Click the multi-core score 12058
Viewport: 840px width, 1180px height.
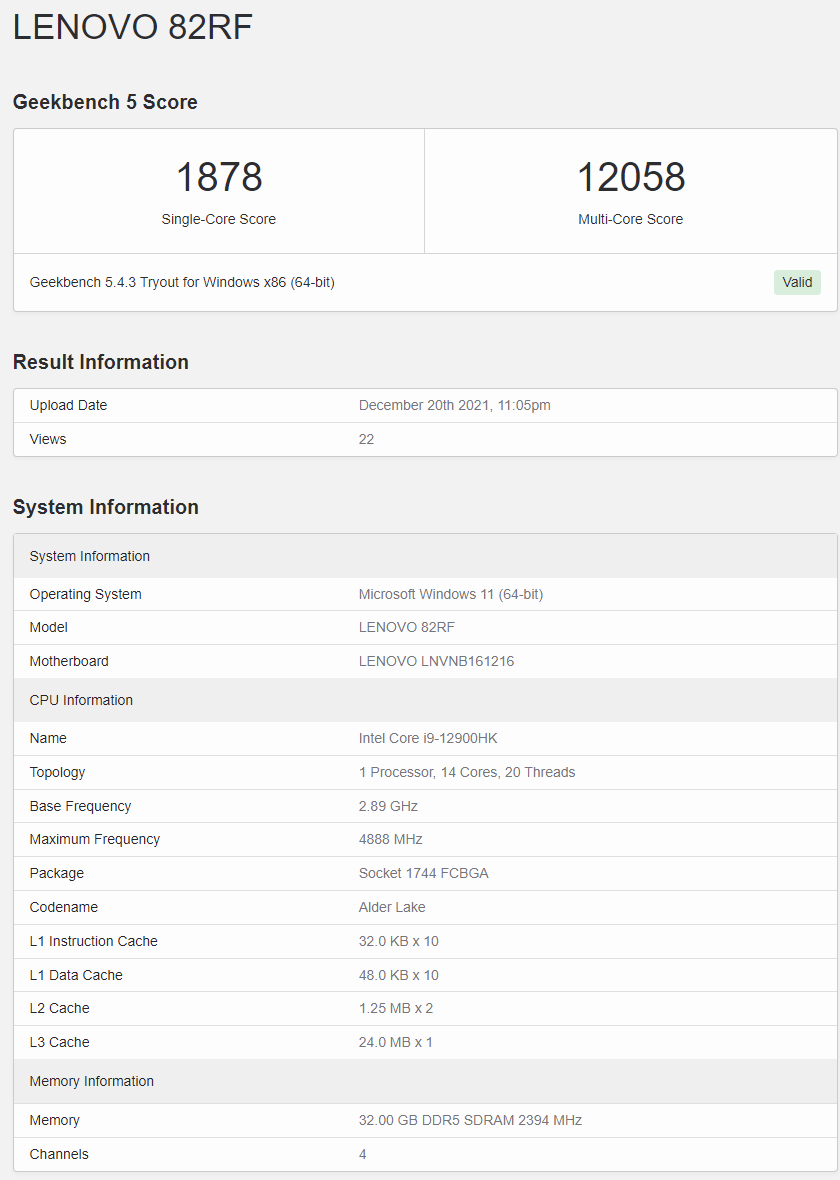[631, 178]
